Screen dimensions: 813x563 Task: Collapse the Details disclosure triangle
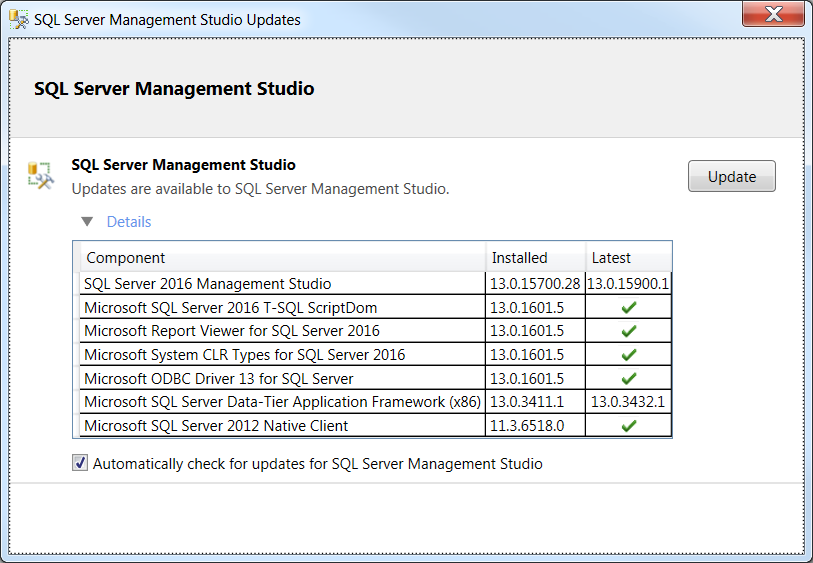(x=87, y=222)
